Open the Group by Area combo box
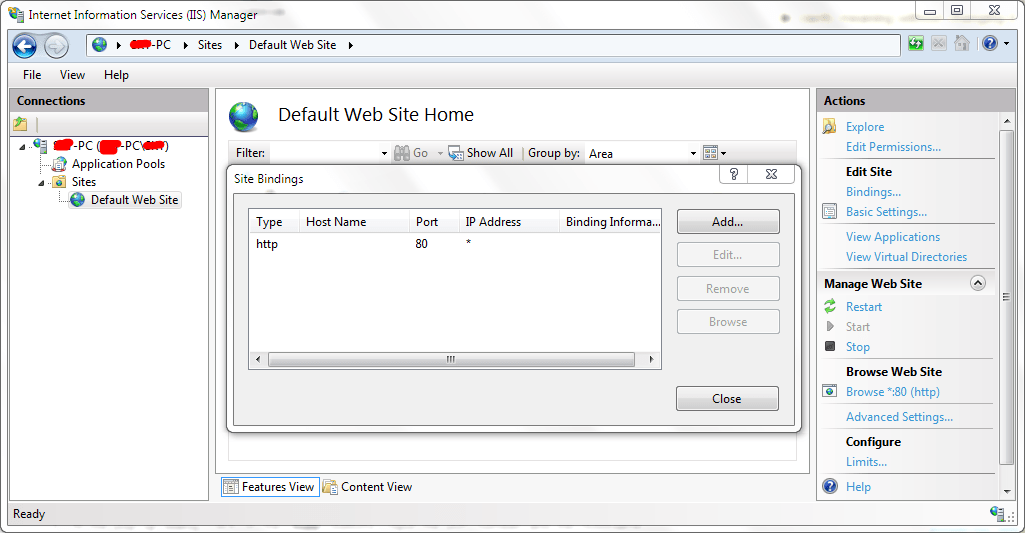 tap(642, 154)
